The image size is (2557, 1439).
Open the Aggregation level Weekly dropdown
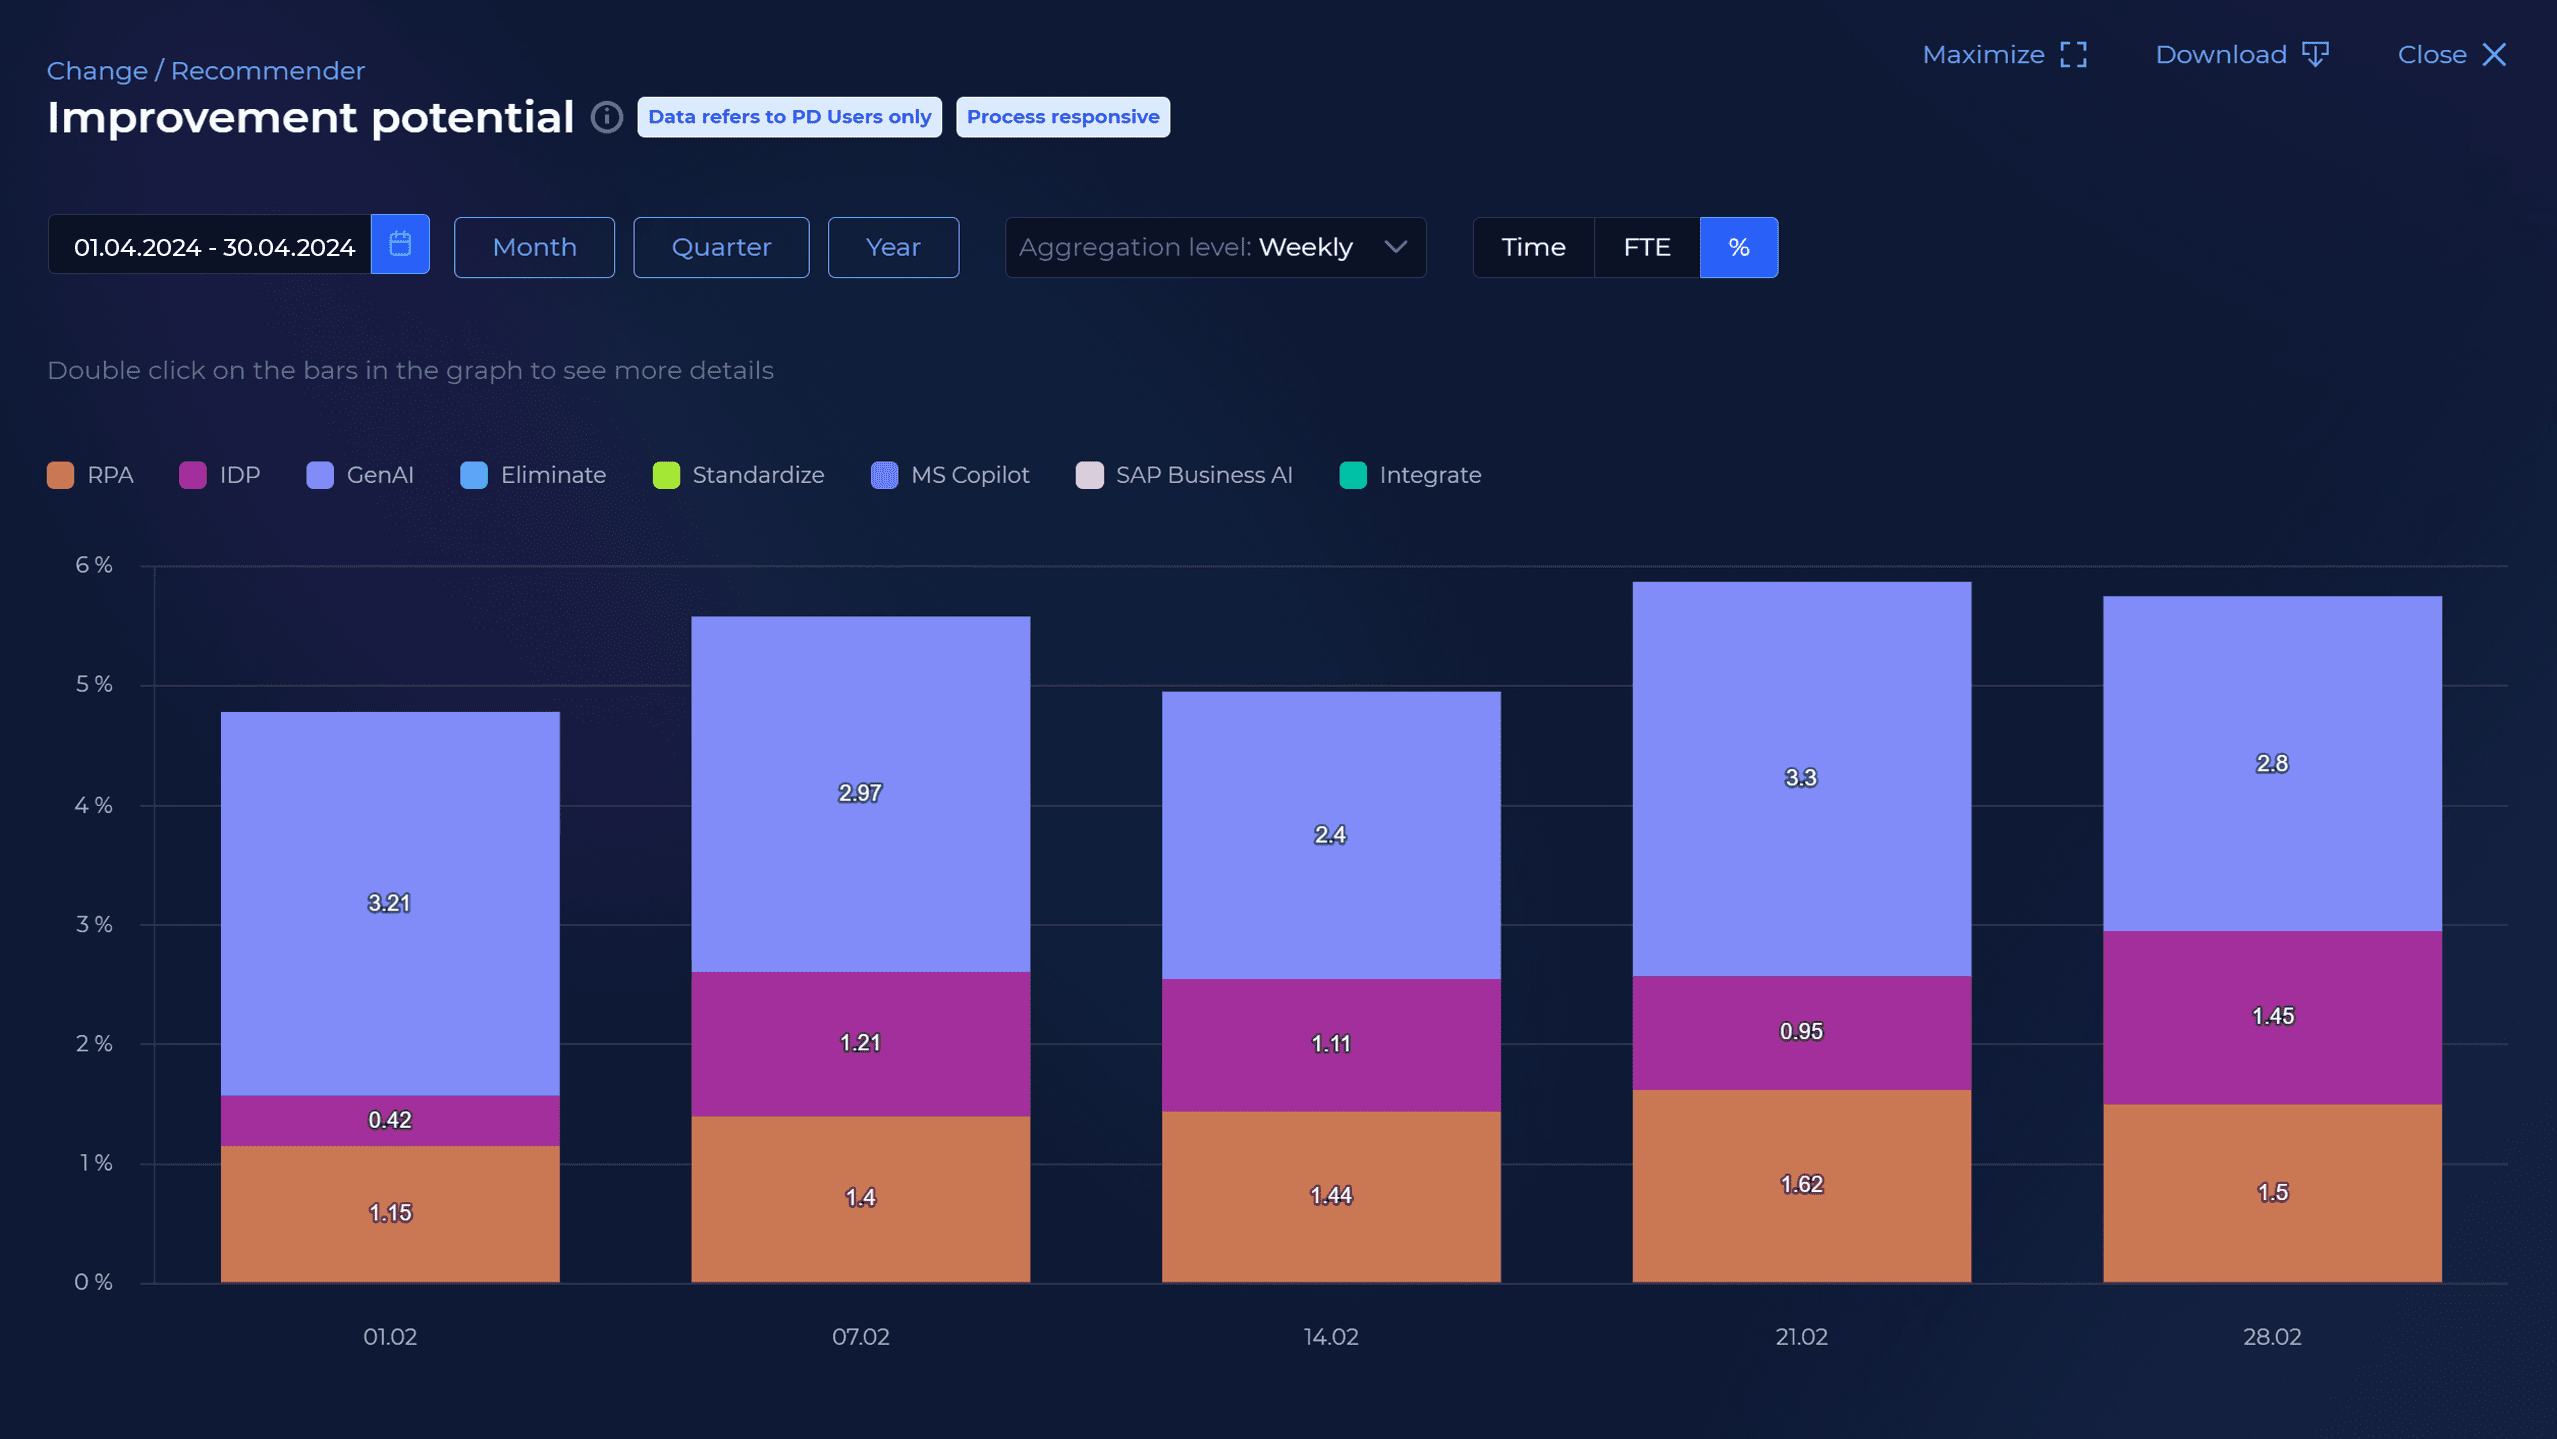(1215, 246)
